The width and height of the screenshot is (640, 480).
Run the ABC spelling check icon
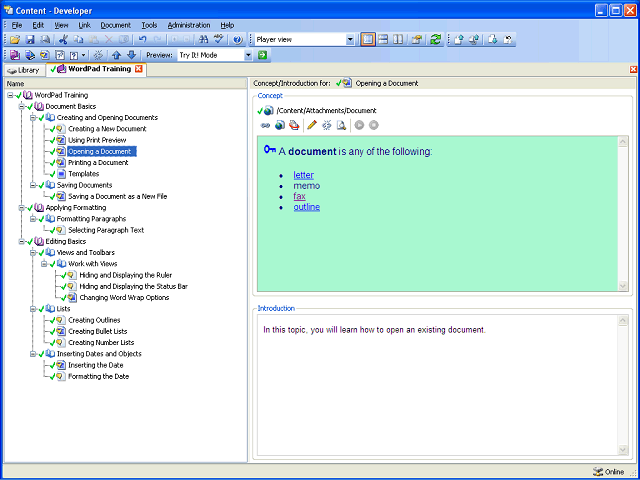point(219,40)
